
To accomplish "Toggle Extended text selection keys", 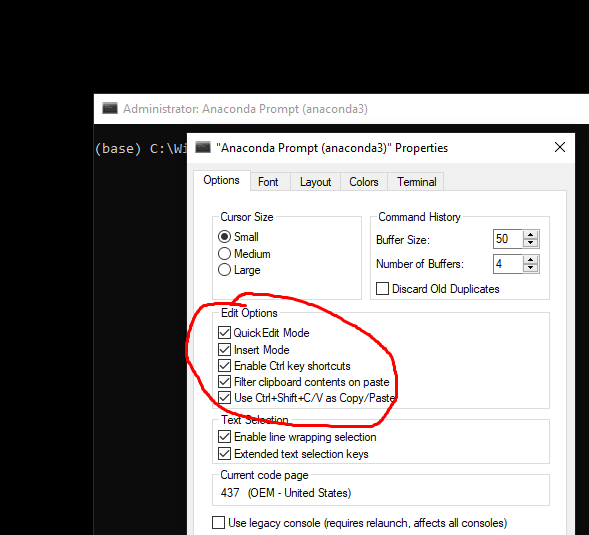I will tap(224, 453).
